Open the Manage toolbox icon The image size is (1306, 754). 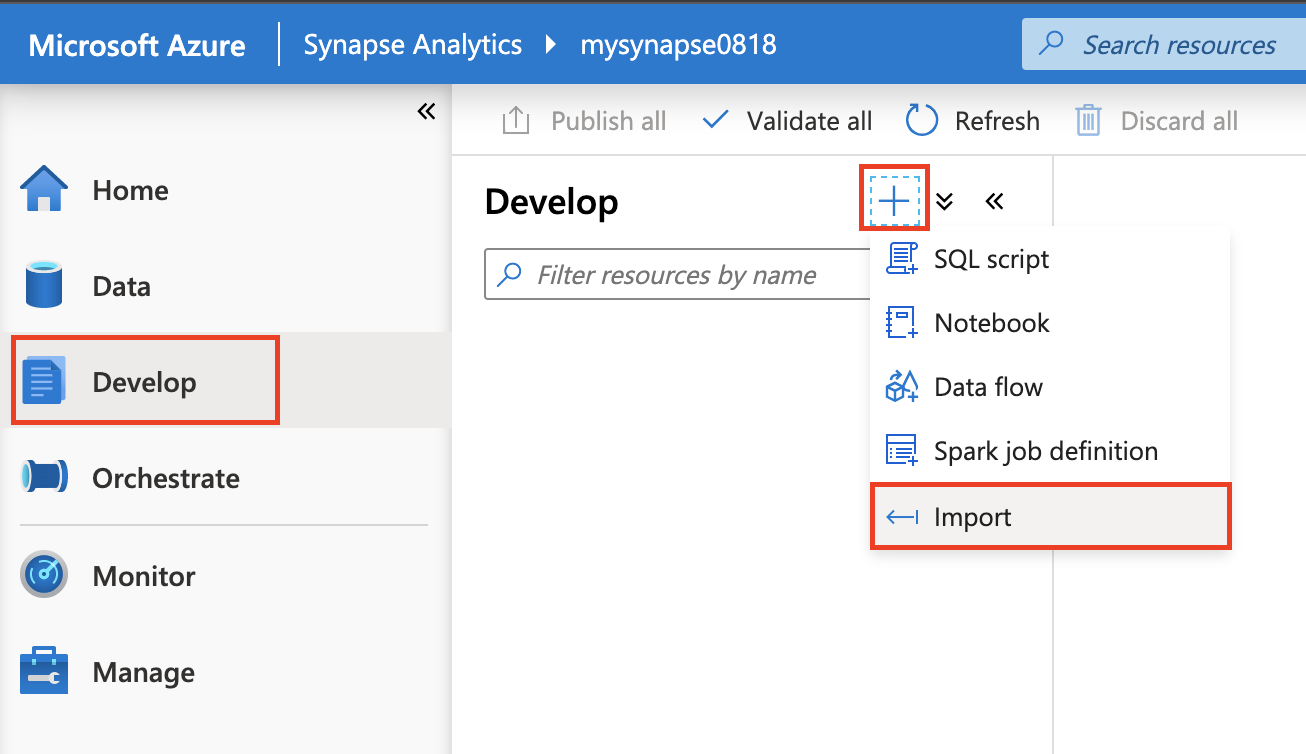click(x=44, y=671)
